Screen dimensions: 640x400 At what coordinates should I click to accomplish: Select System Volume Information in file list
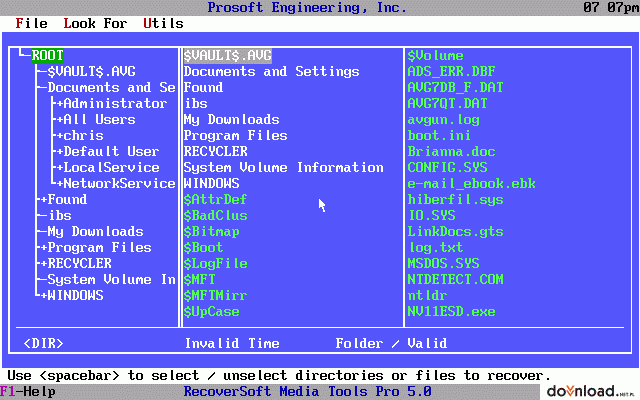click(284, 167)
